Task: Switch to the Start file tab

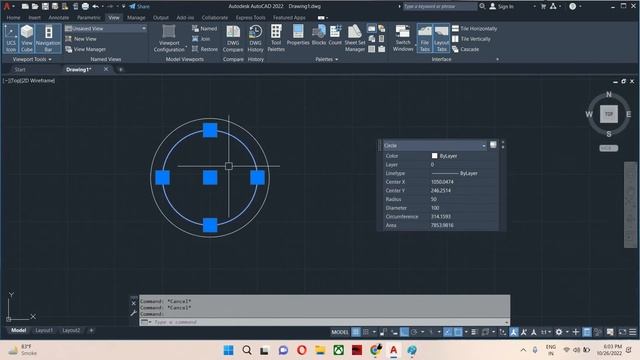Action: pos(20,69)
